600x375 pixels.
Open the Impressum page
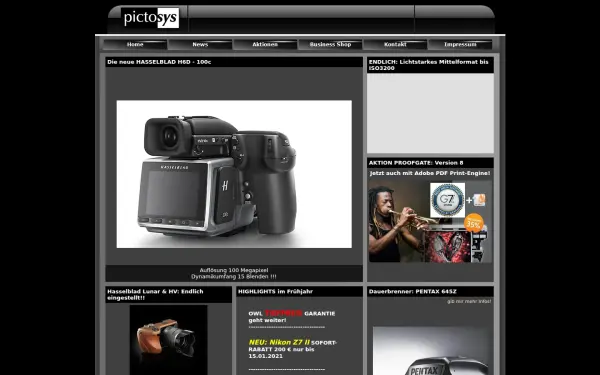click(460, 45)
